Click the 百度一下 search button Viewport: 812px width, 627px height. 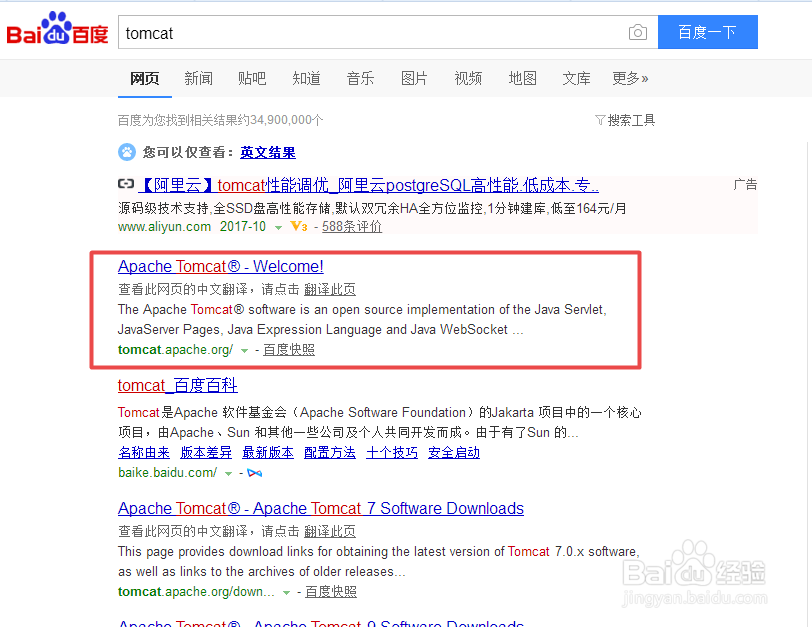point(707,32)
